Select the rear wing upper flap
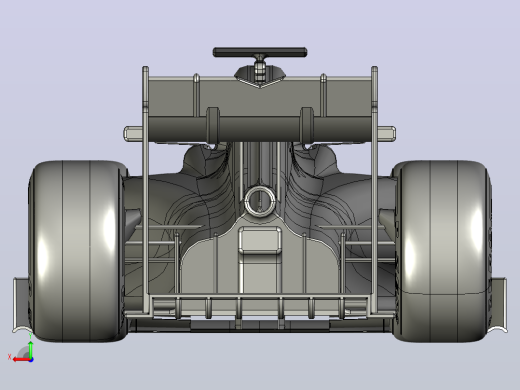Image resolution: width=520 pixels, height=390 pixels. [260, 98]
